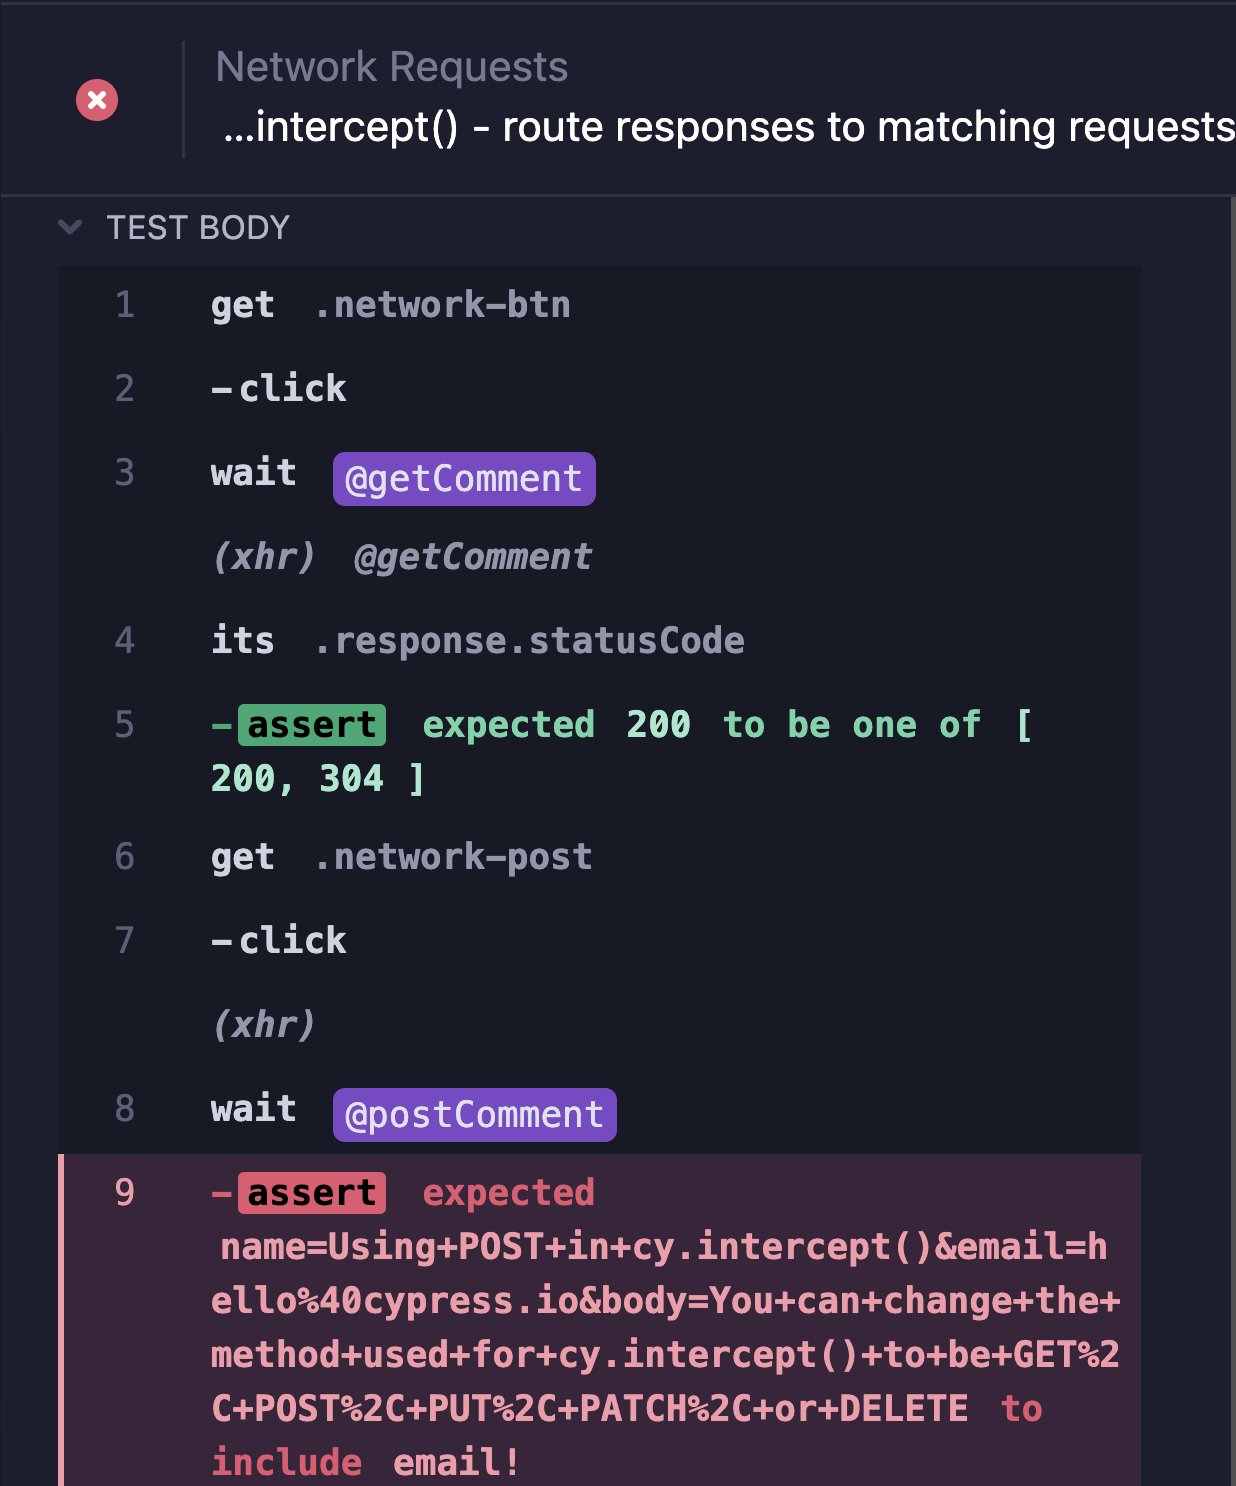
Task: Click the purple @postComment alias badge
Action: (474, 1114)
